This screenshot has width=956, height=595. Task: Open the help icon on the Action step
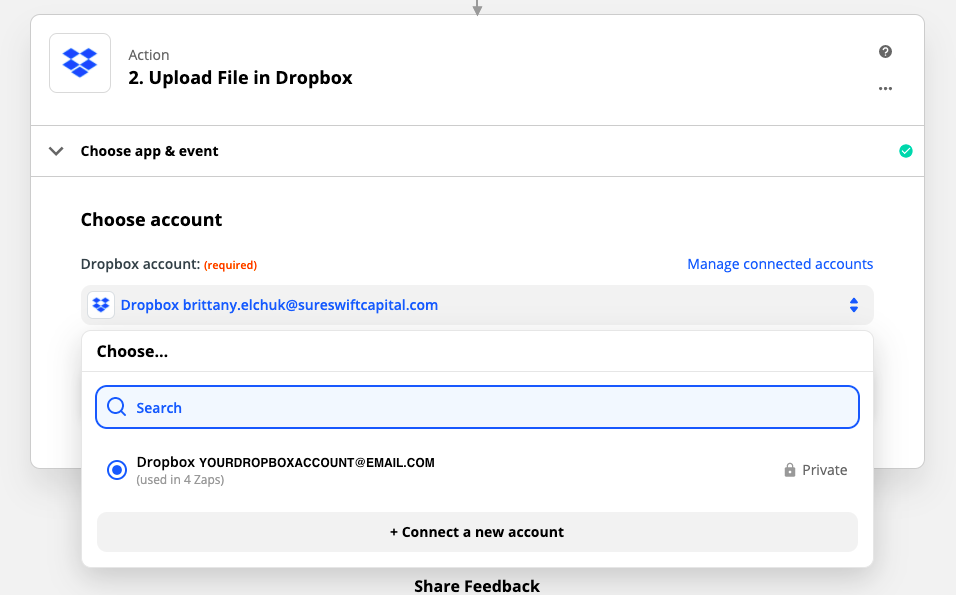click(885, 51)
